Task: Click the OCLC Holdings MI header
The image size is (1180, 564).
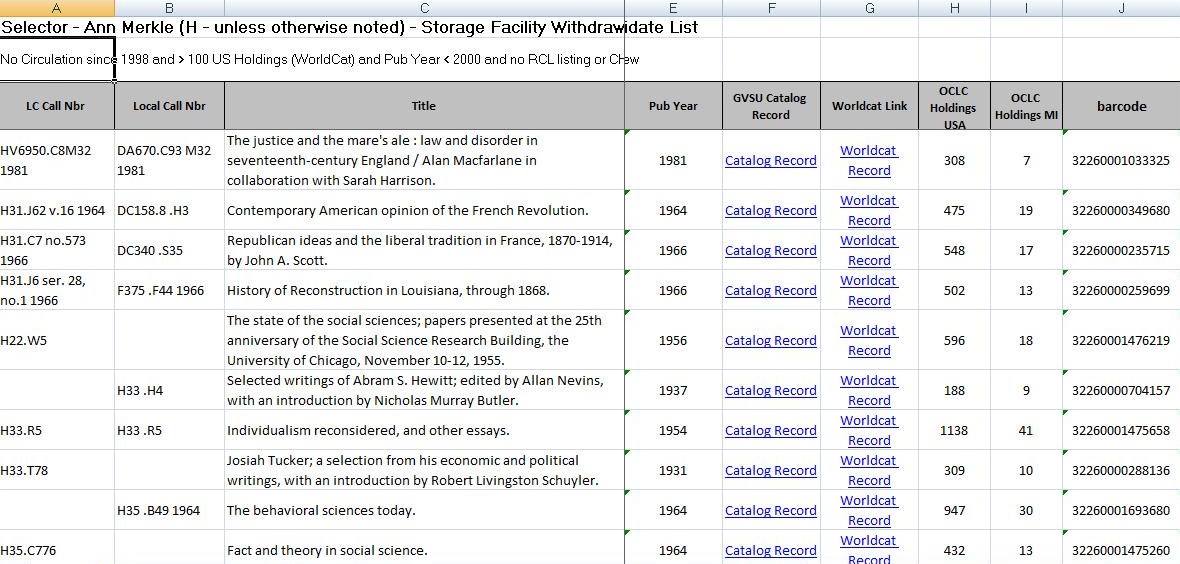Action: [1025, 106]
